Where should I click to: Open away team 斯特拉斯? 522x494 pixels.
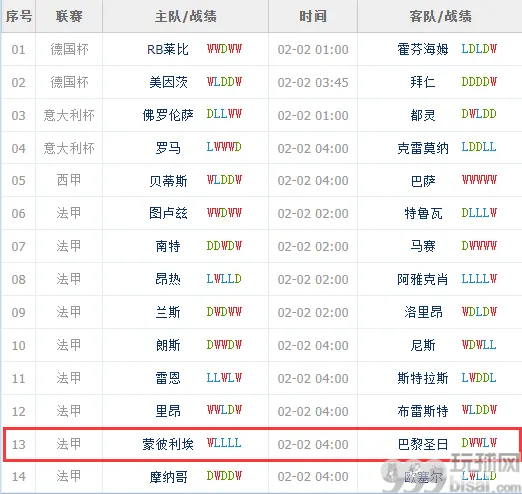point(423,378)
